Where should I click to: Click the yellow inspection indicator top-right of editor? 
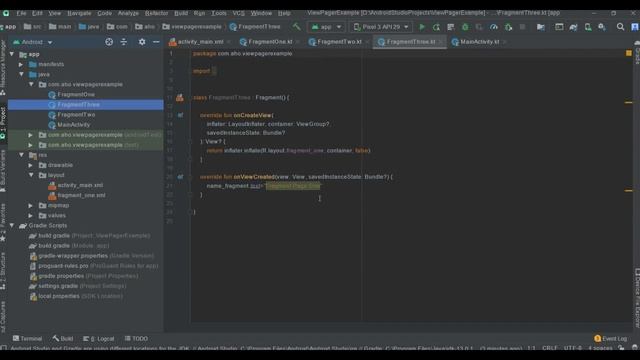point(629,53)
